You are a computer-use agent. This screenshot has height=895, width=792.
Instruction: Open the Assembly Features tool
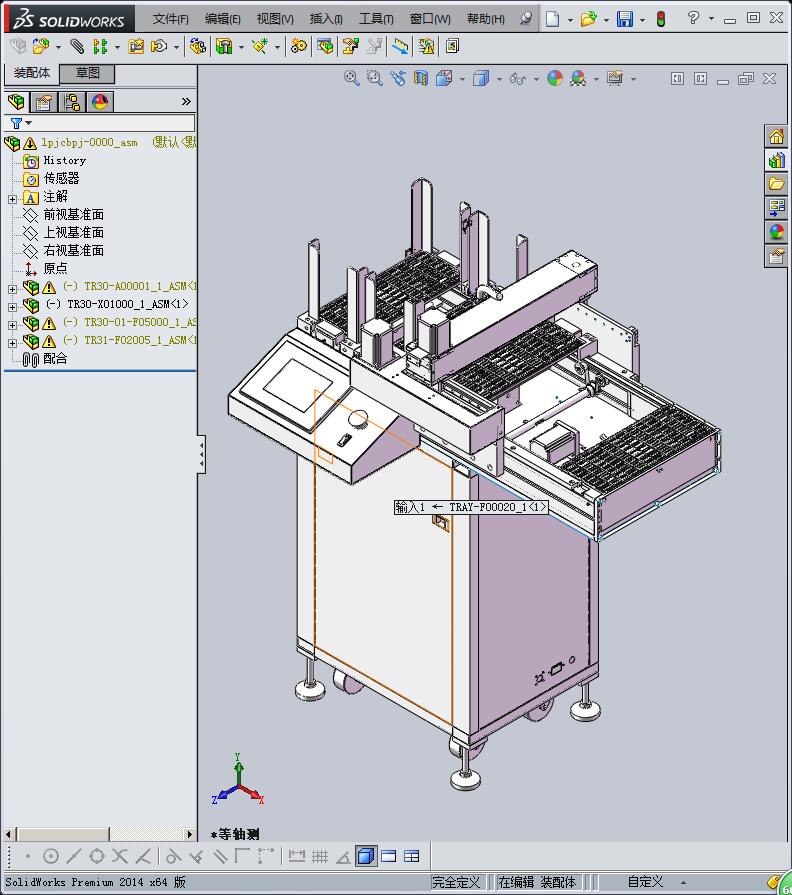(224, 46)
